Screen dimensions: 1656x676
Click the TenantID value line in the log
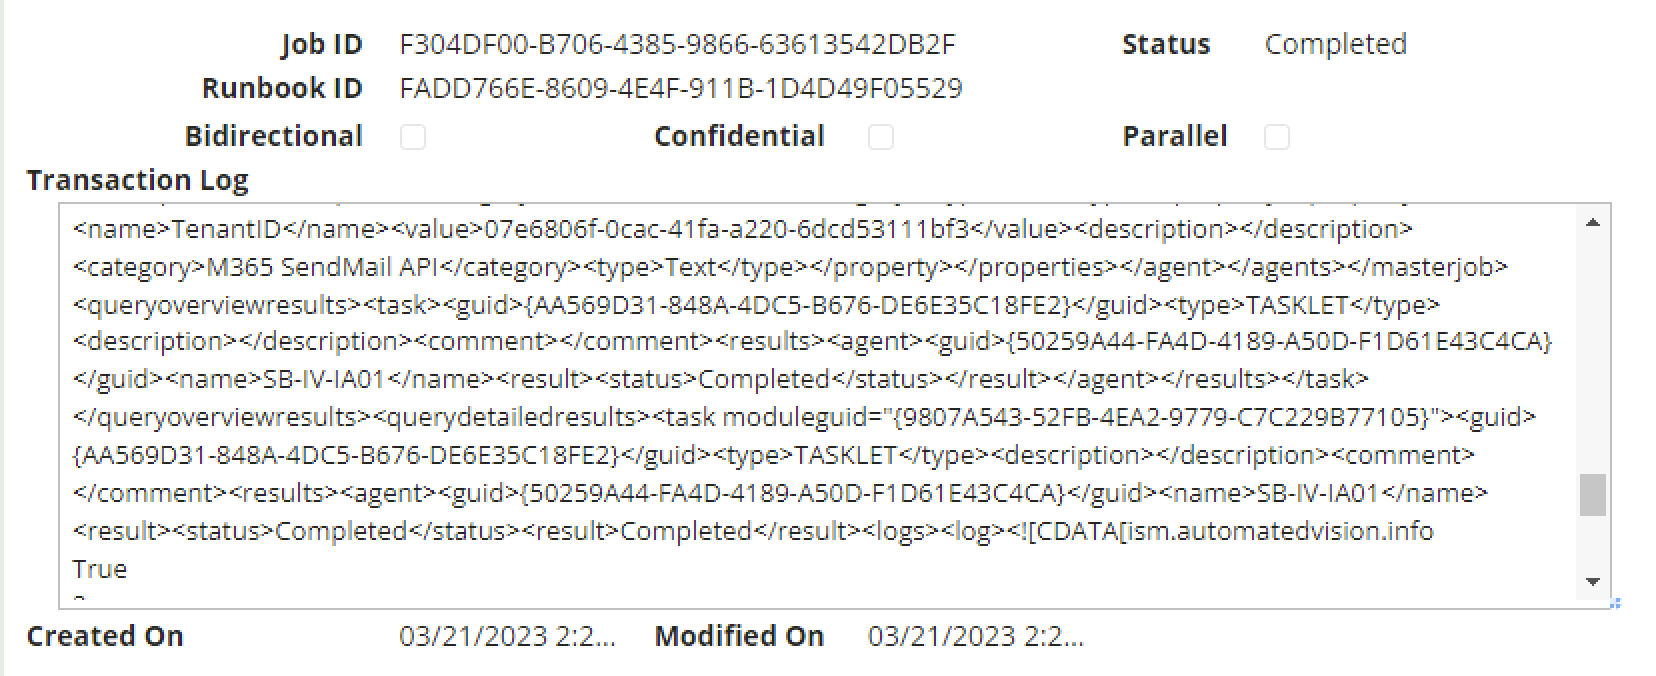coord(743,229)
